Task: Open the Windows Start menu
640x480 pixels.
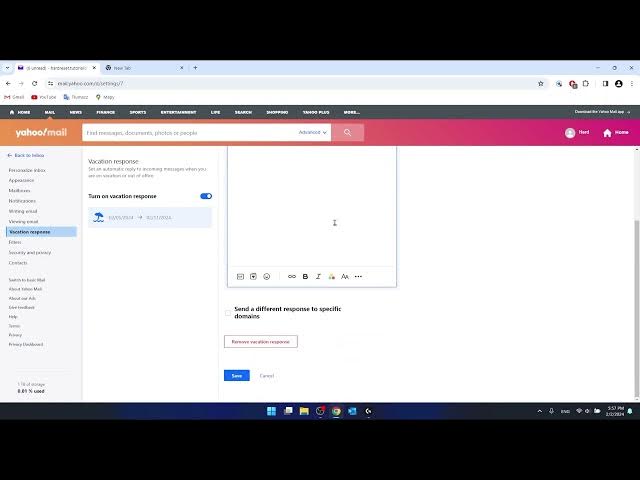Action: 271,411
